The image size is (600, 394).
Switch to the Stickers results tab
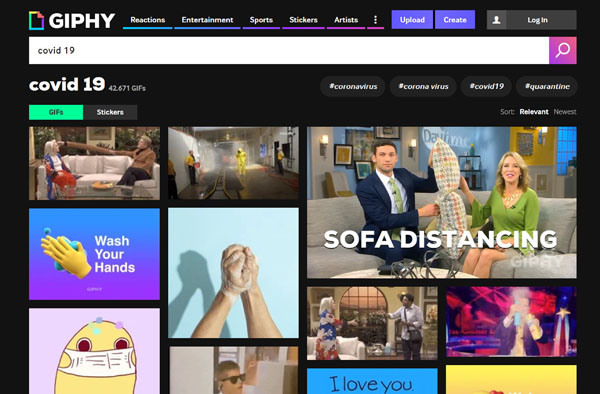coord(110,112)
